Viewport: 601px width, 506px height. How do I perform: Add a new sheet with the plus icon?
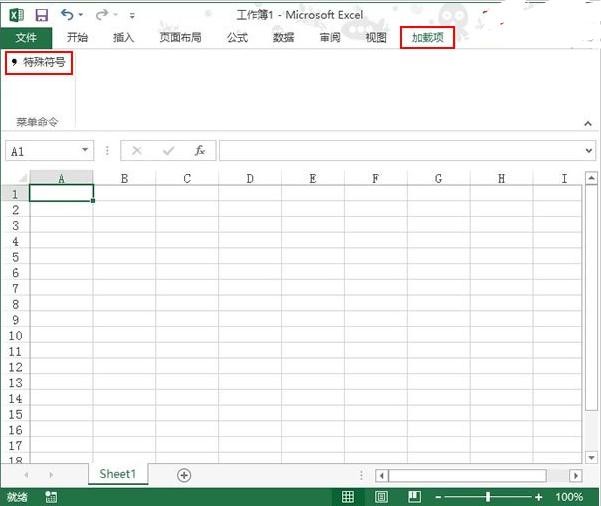pos(184,475)
